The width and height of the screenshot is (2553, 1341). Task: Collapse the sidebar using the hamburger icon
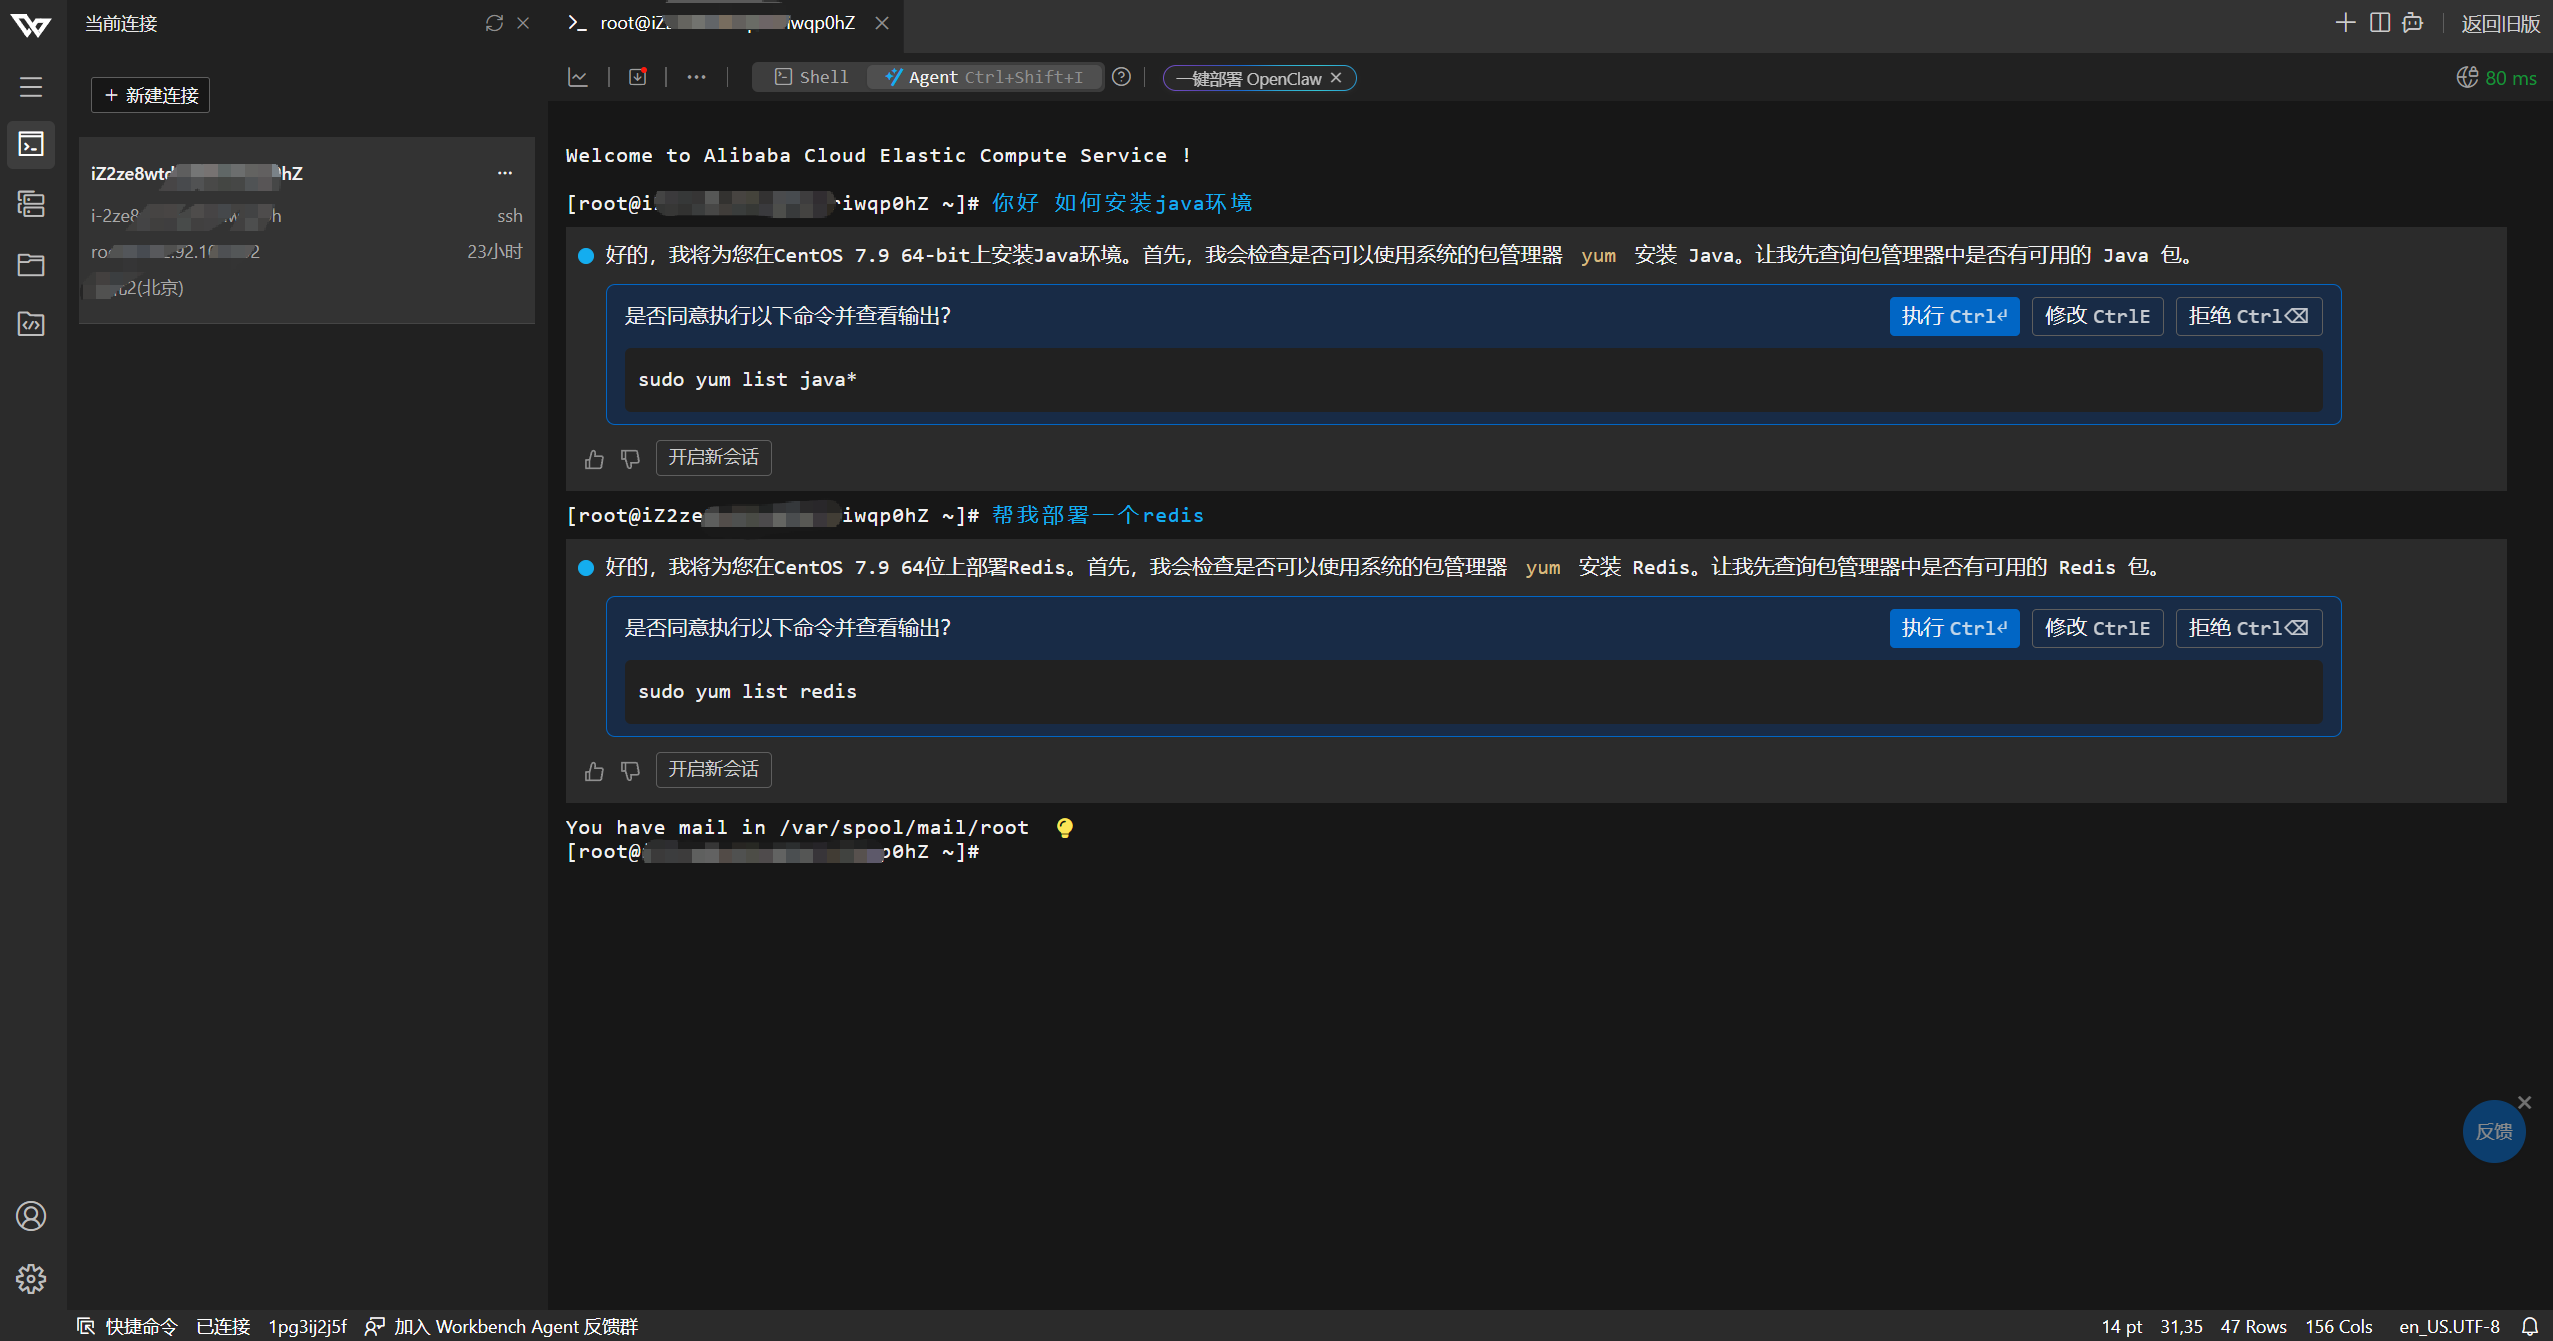30,87
